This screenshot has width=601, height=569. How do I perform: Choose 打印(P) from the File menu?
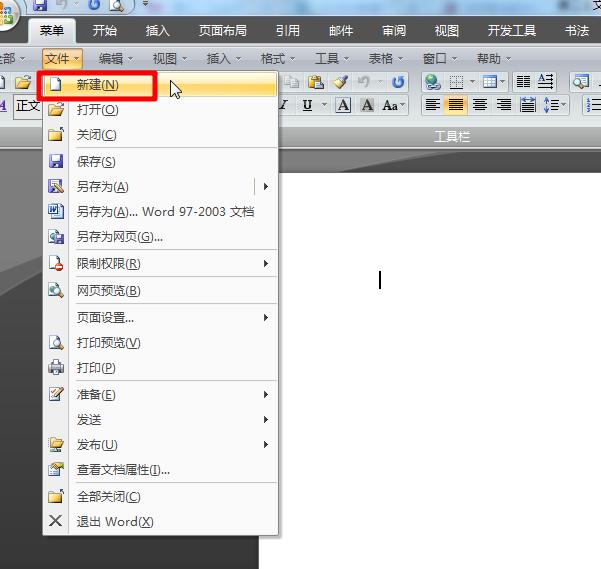click(x=160, y=368)
